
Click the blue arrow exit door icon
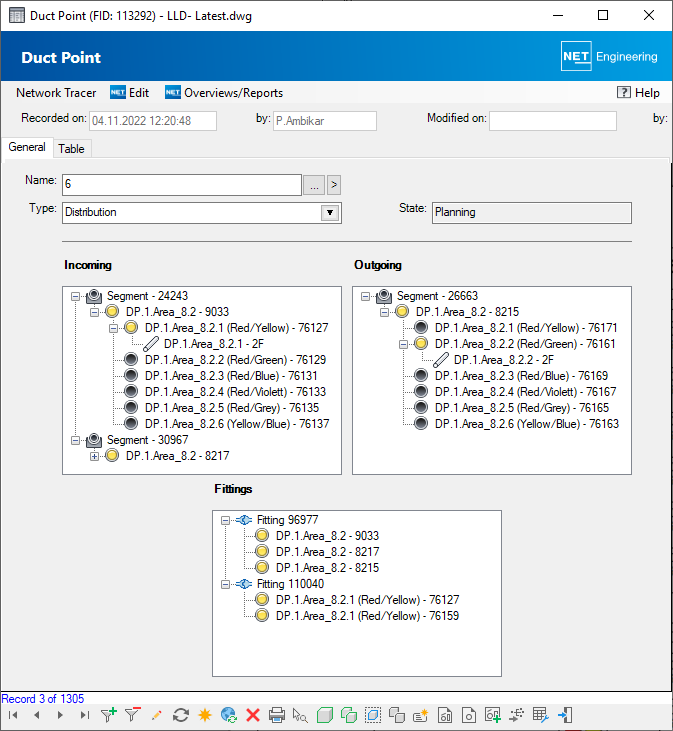565,715
